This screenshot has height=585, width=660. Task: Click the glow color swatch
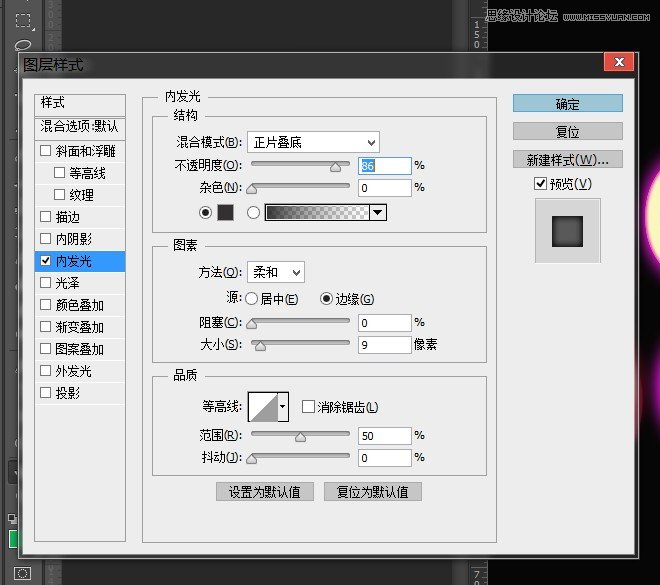[x=225, y=213]
